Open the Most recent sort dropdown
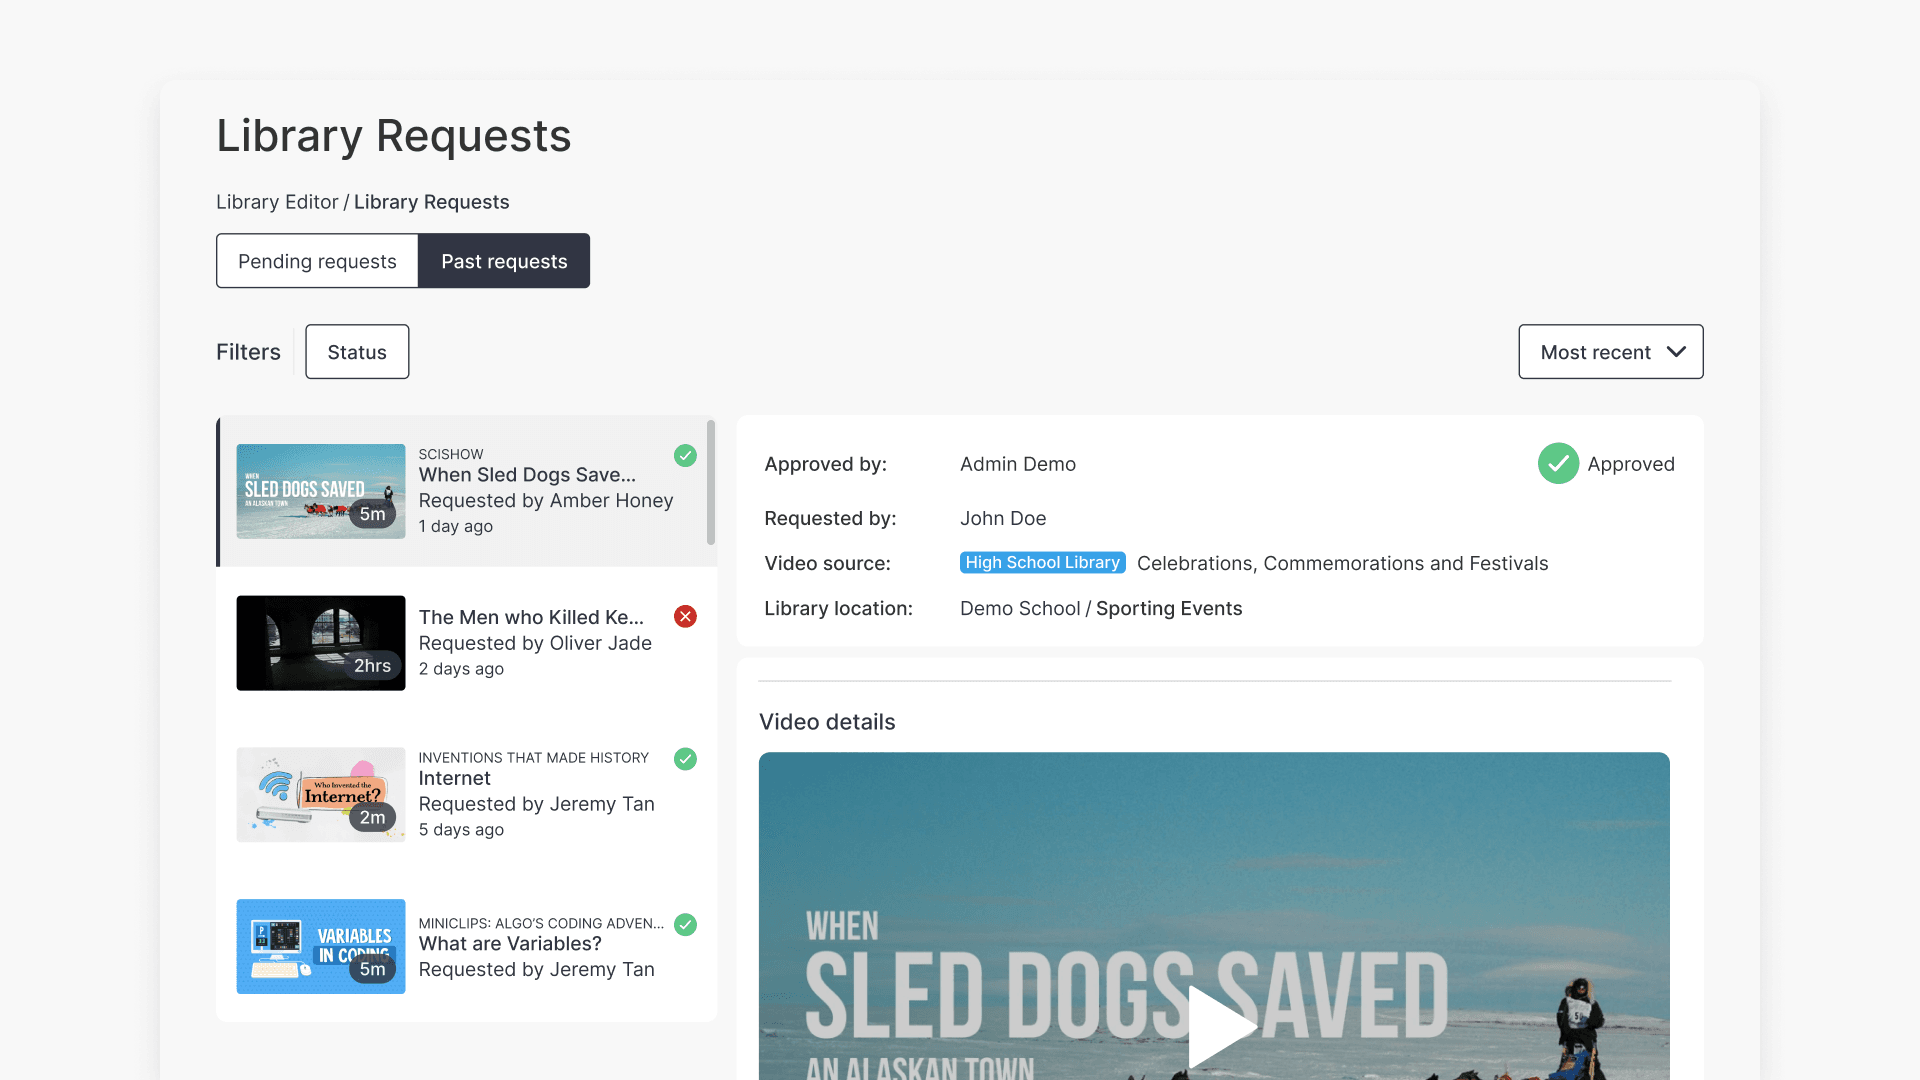Screen dimensions: 1920x1080 pyautogui.click(x=1610, y=351)
